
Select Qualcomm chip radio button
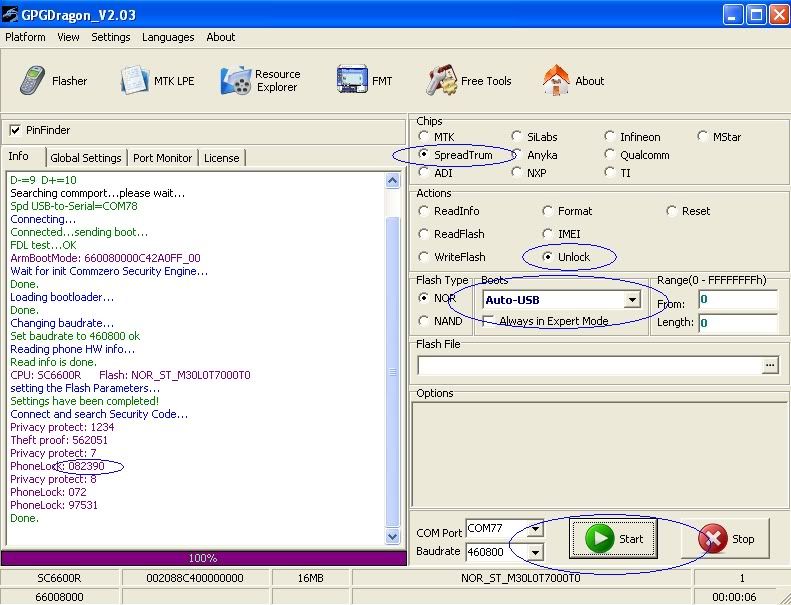609,154
